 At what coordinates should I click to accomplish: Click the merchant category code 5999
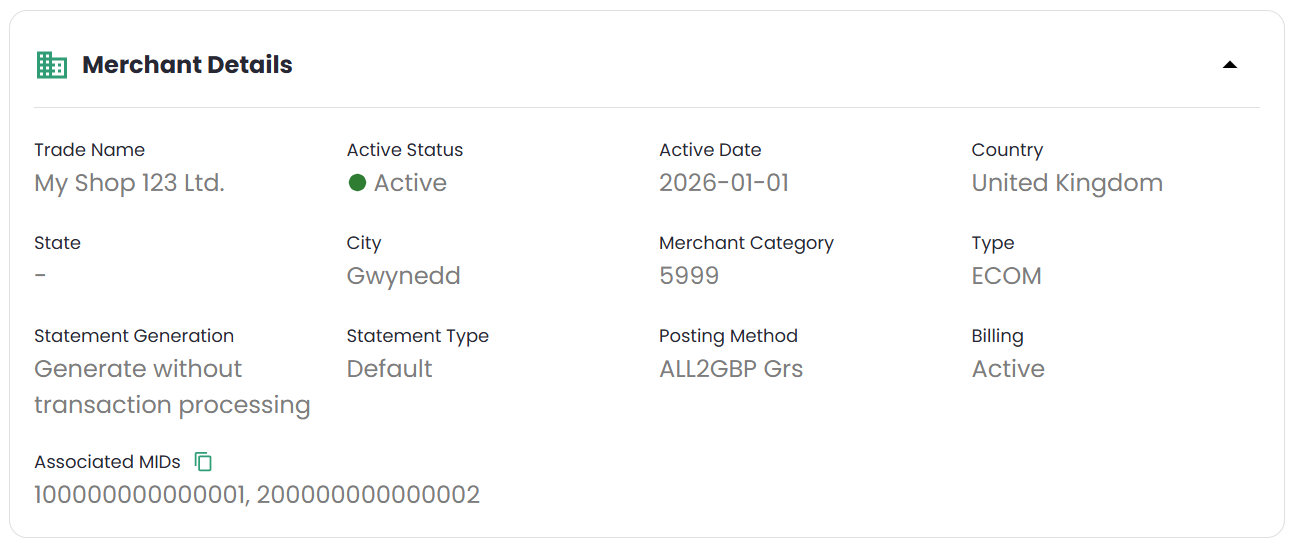pos(689,276)
